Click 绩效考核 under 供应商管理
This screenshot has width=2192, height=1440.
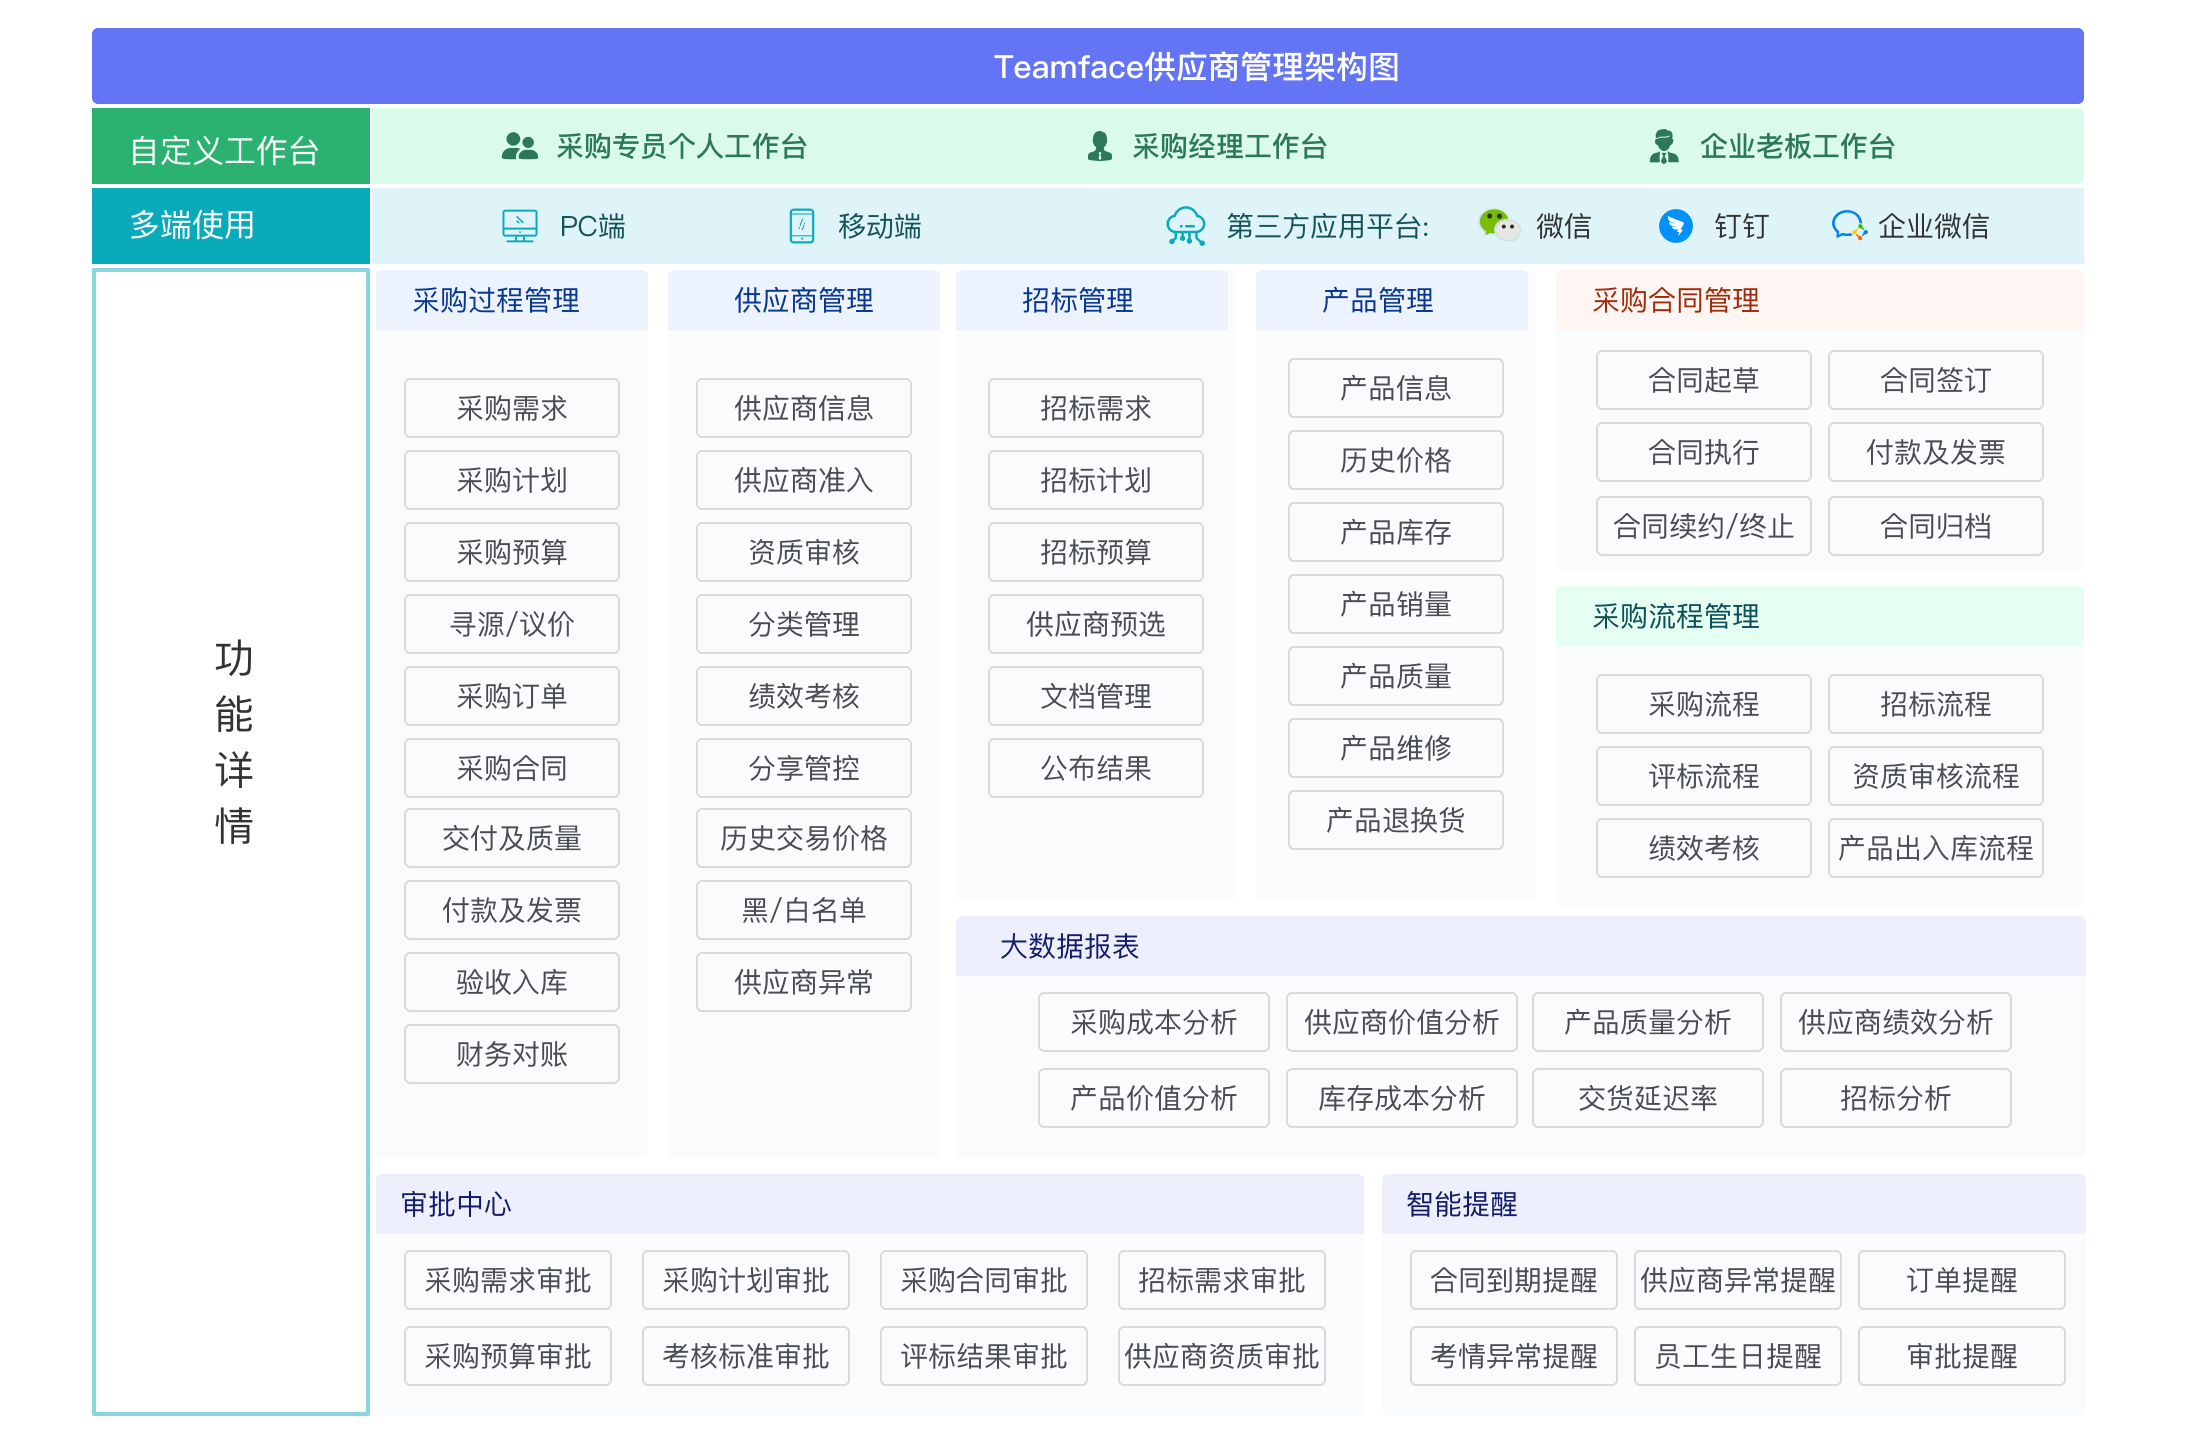(x=804, y=696)
